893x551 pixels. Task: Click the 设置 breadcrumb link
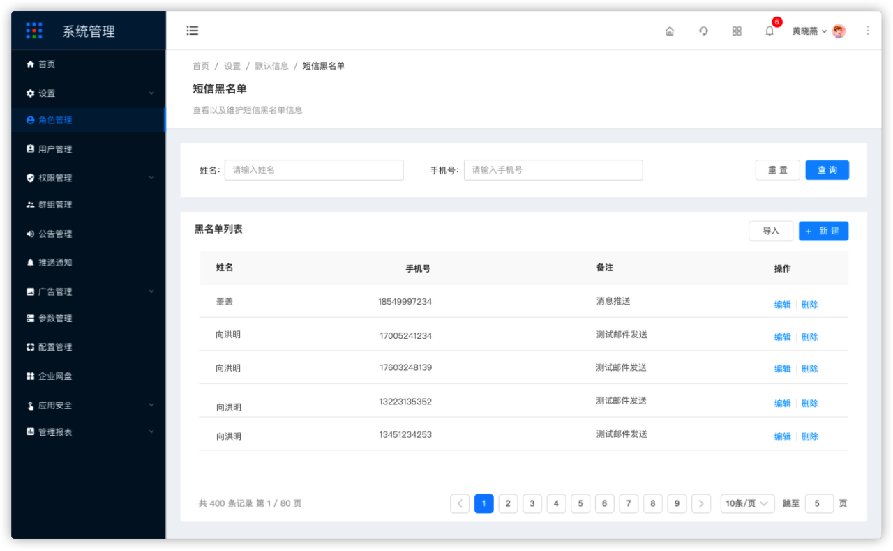(x=232, y=66)
